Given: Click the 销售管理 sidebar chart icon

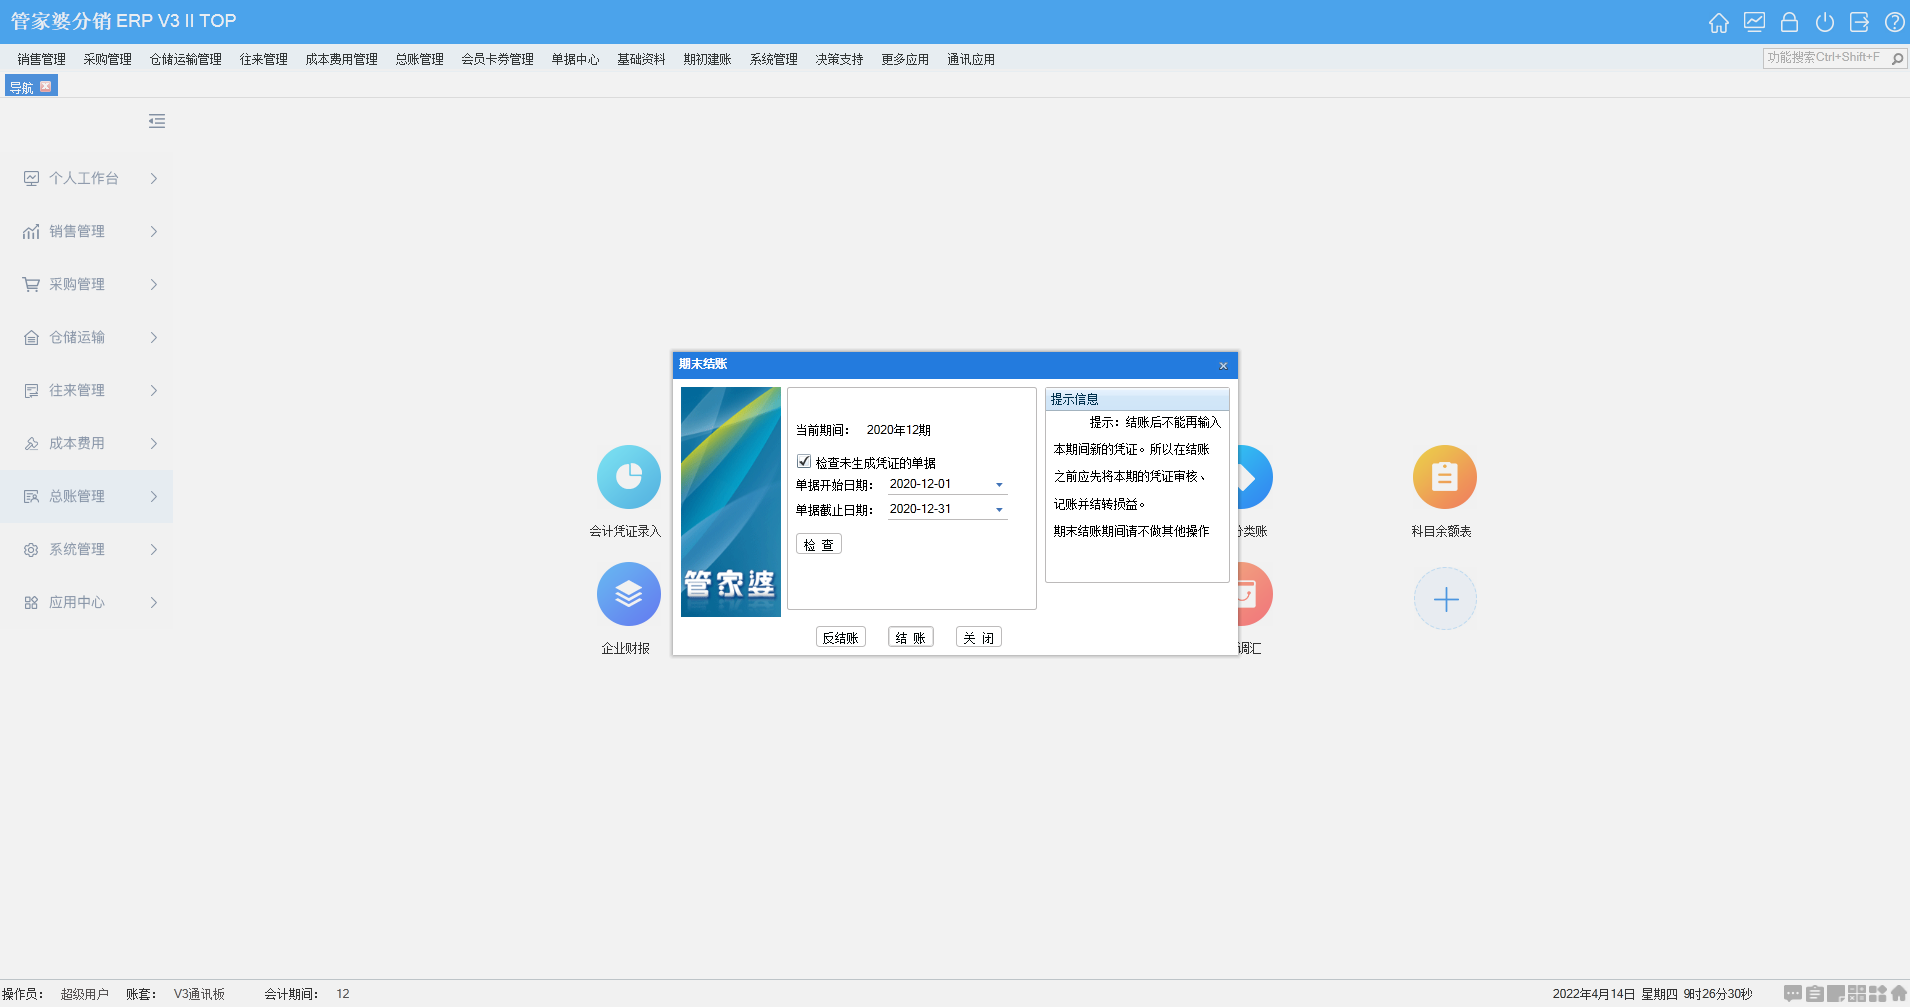Looking at the screenshot, I should pos(31,231).
